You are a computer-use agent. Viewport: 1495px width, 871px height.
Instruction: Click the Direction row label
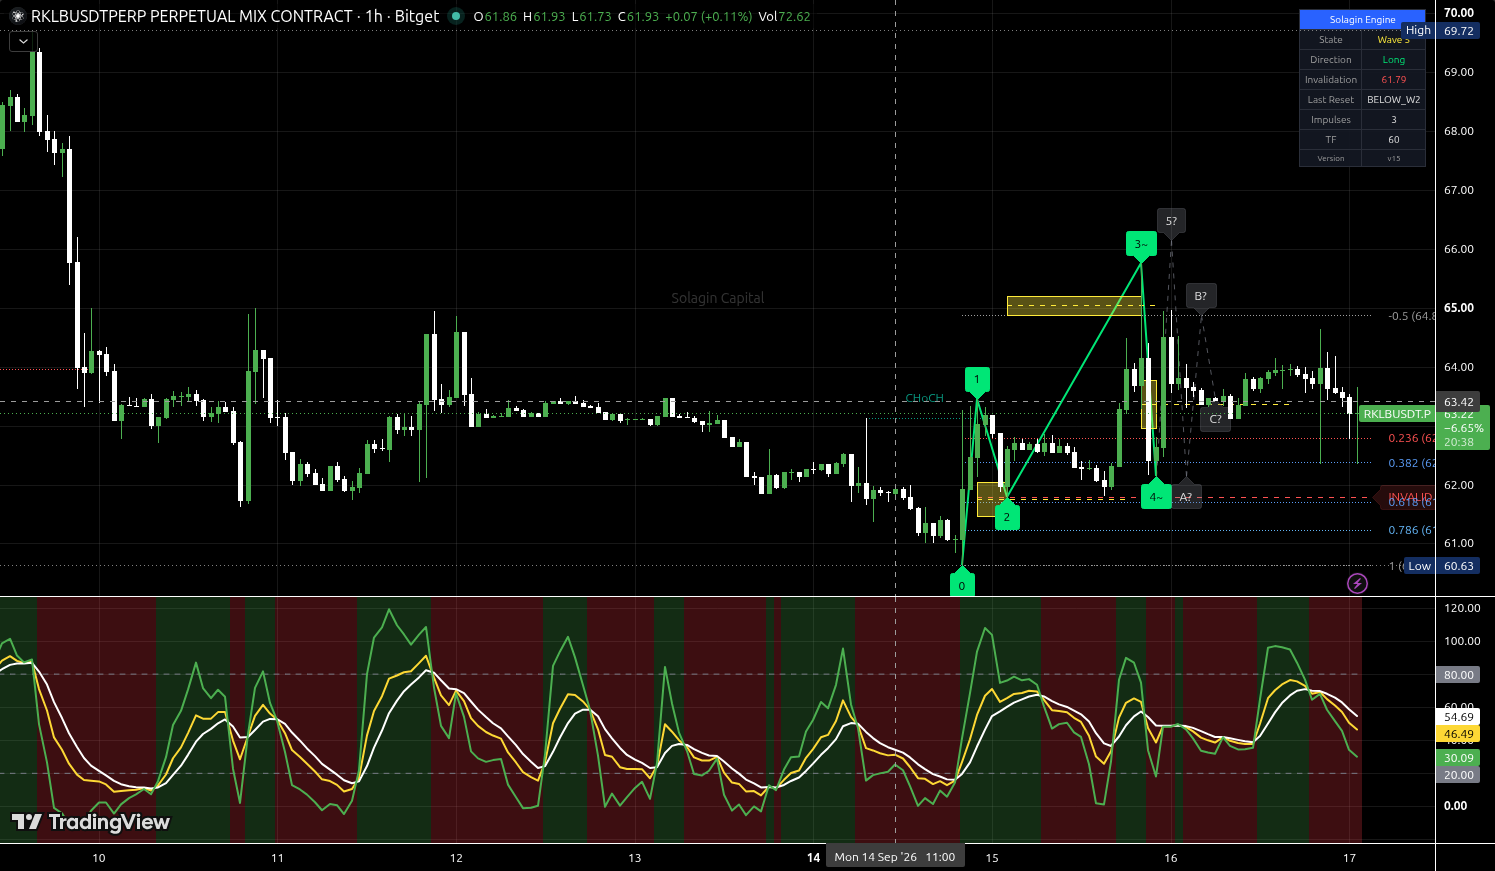point(1331,60)
